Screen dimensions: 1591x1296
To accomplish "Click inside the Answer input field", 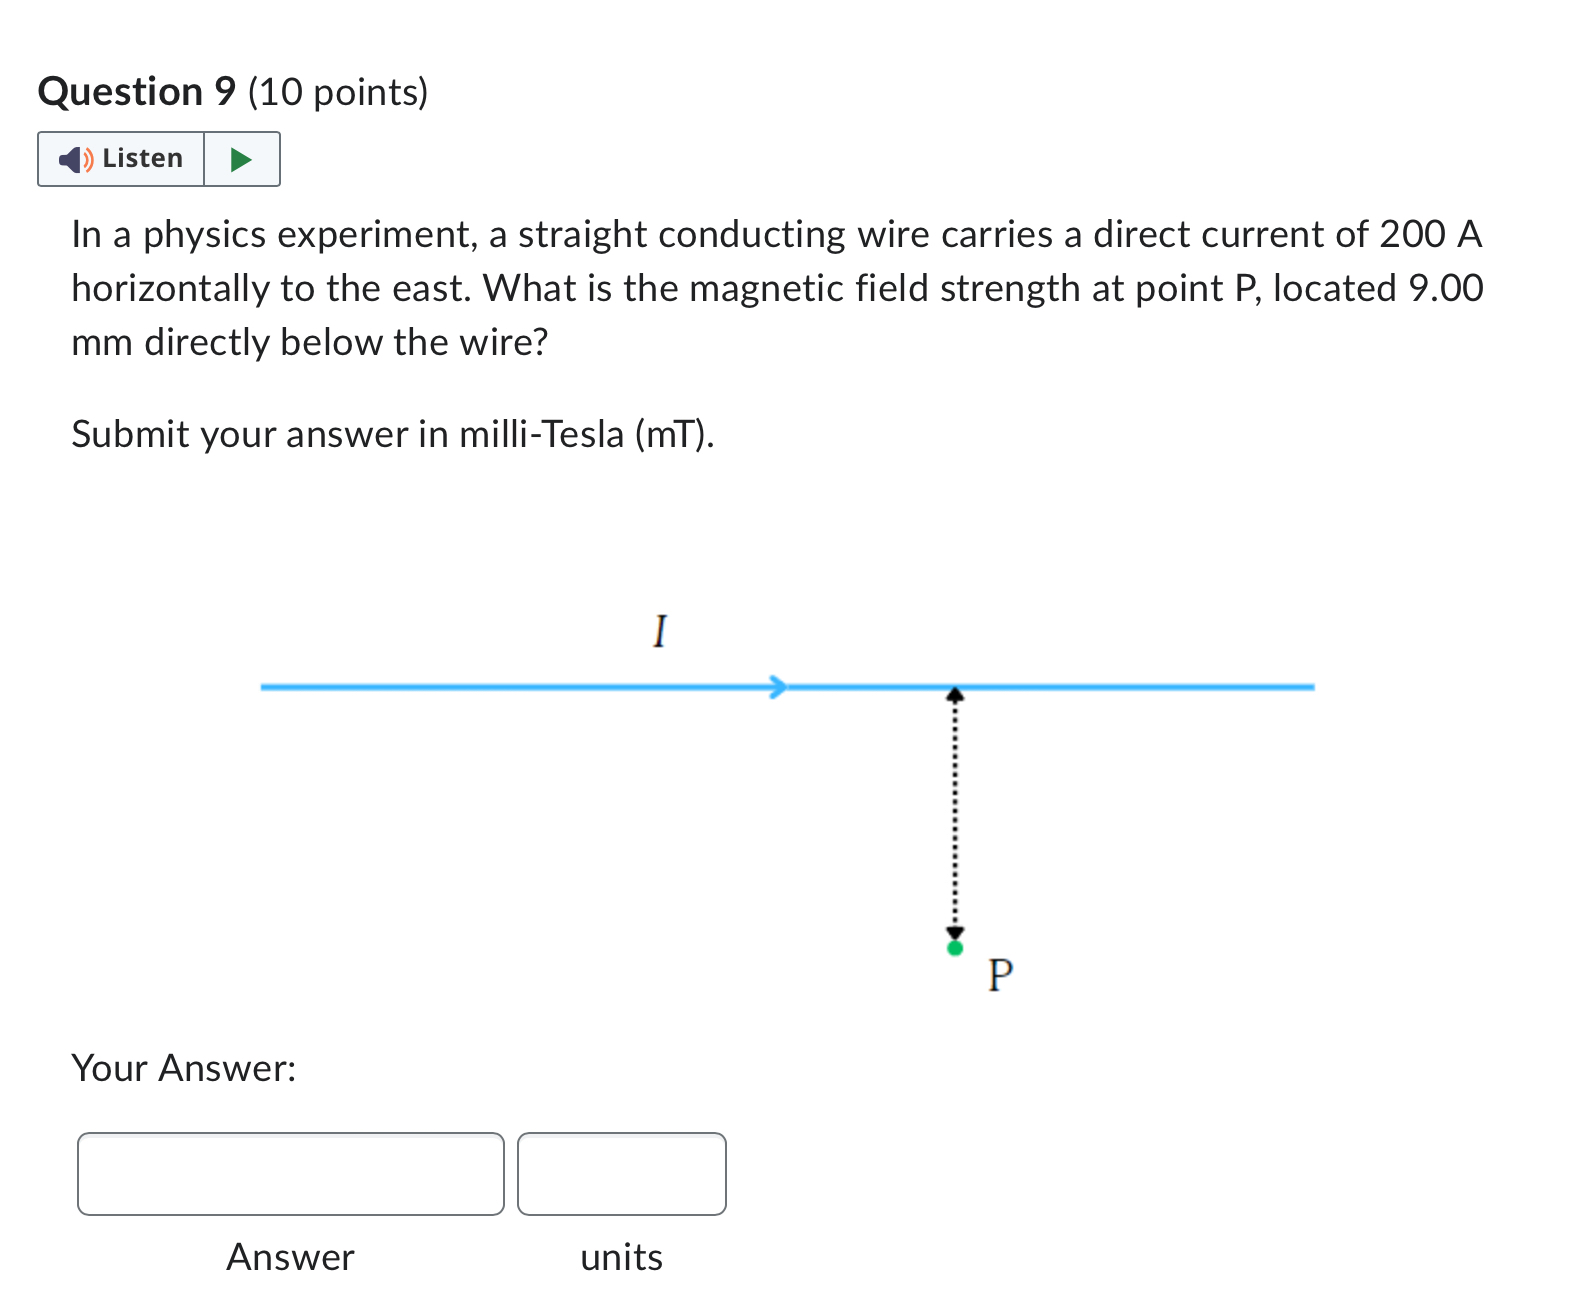I will [290, 1175].
